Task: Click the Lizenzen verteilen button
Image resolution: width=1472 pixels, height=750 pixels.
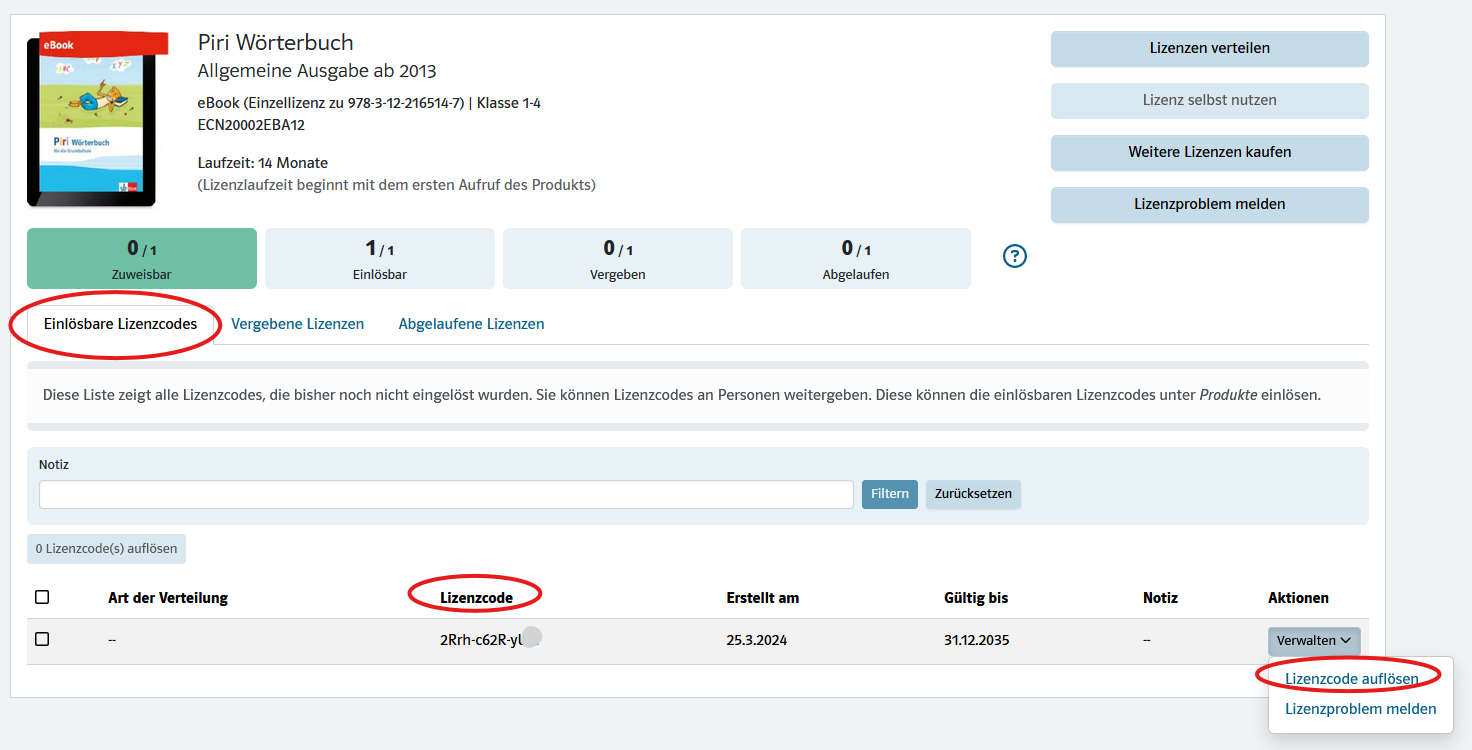Action: (1209, 48)
